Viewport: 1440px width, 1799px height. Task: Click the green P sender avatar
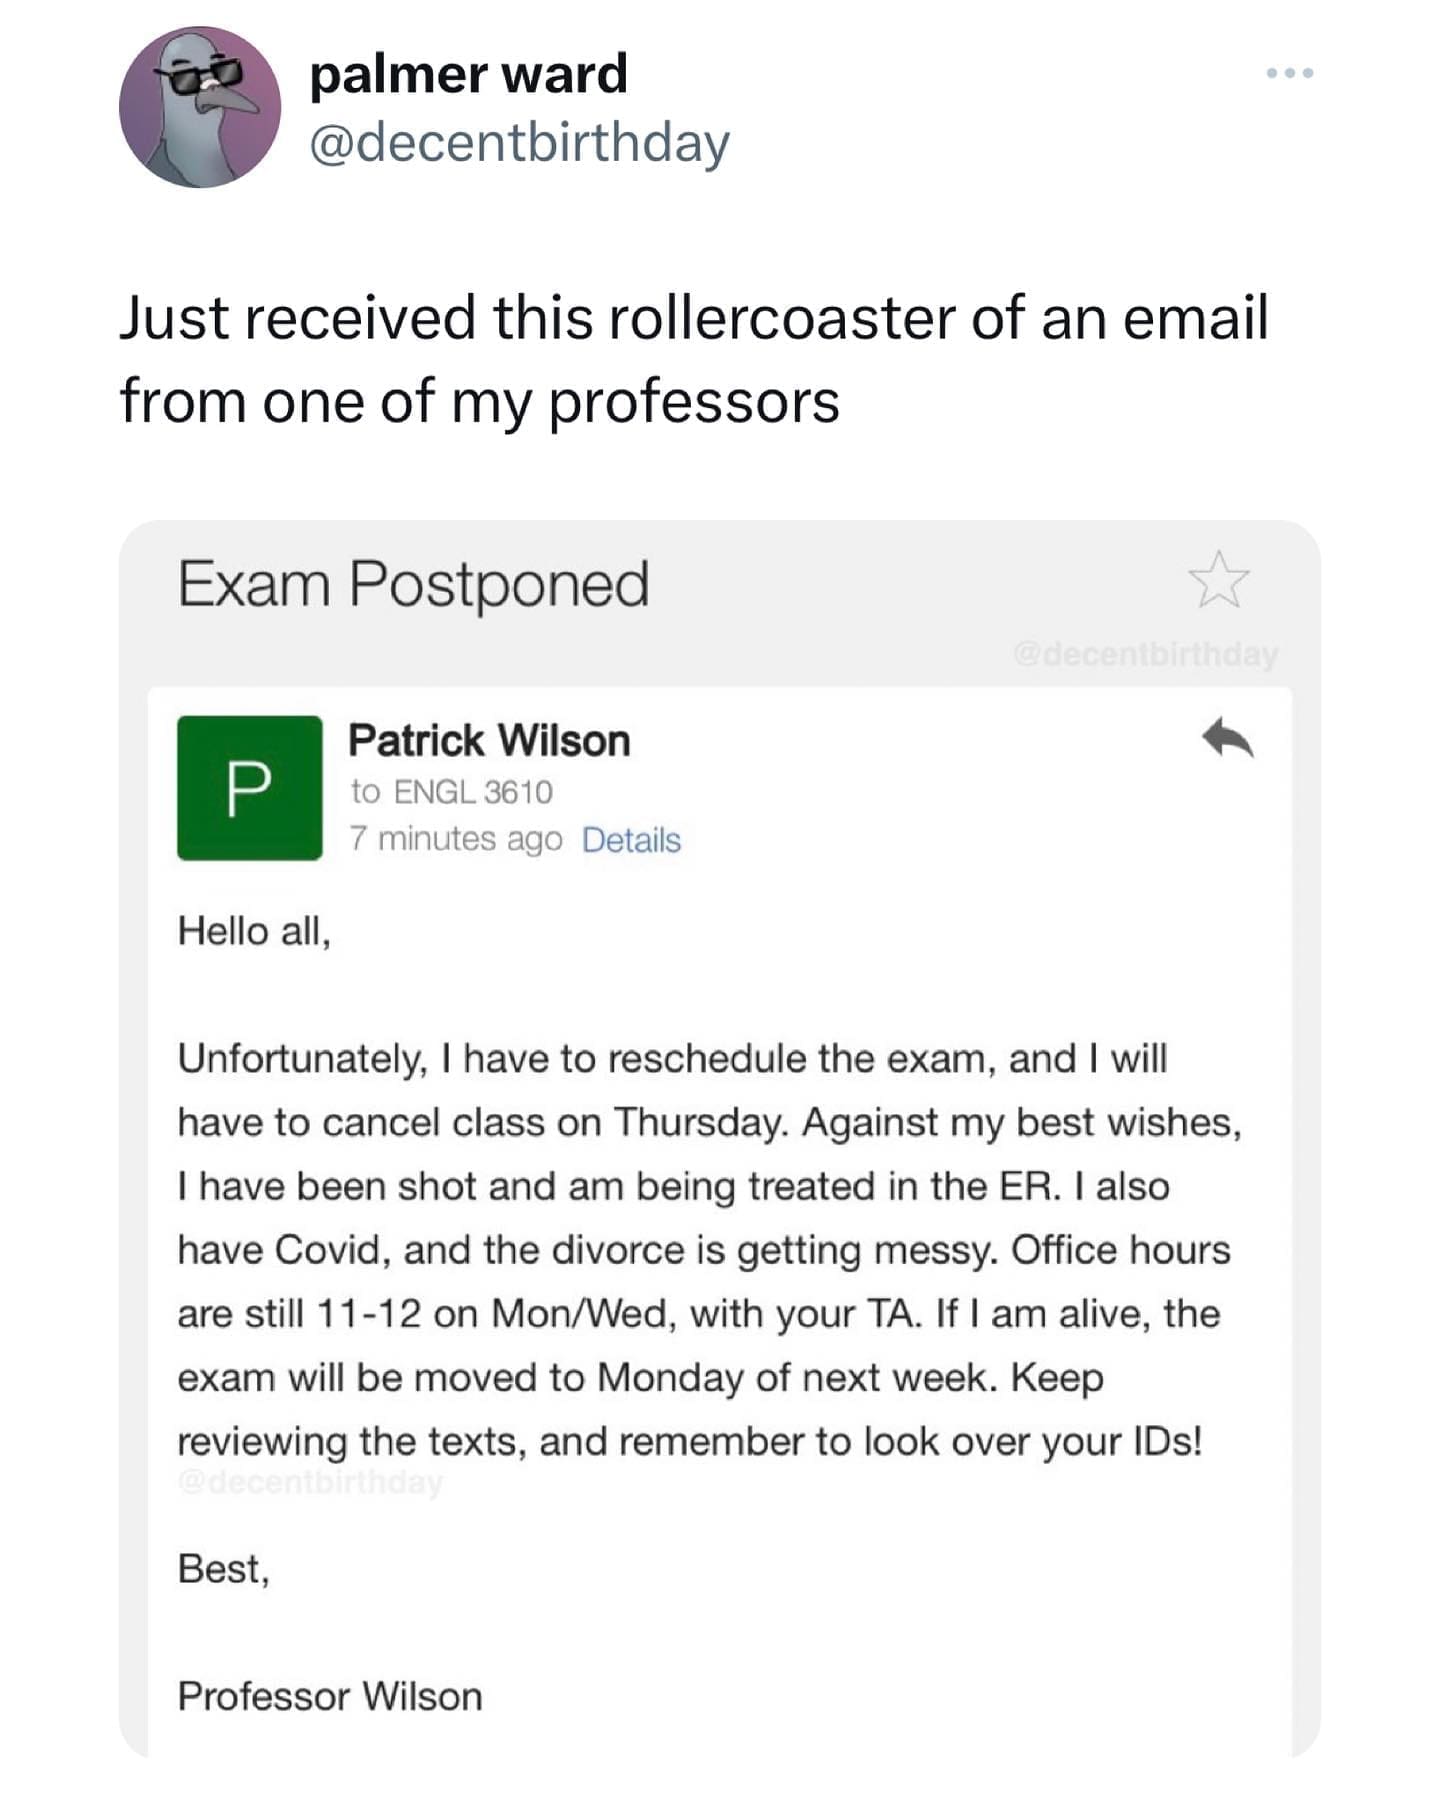[249, 788]
